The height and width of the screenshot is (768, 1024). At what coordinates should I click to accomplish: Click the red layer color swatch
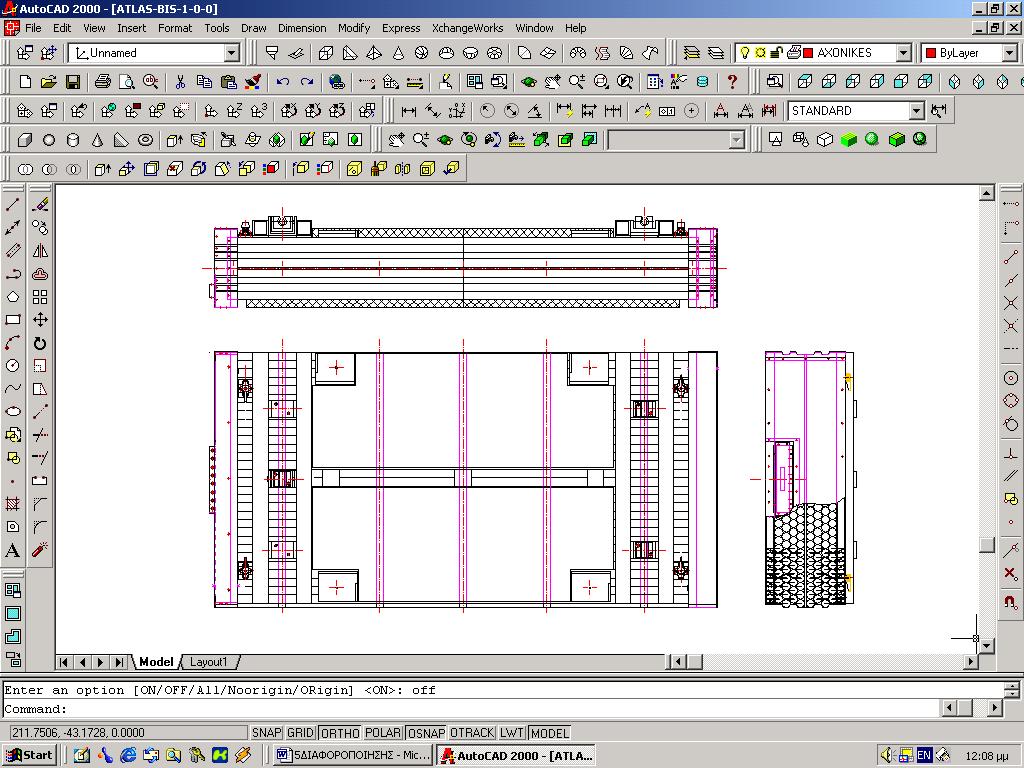(808, 53)
